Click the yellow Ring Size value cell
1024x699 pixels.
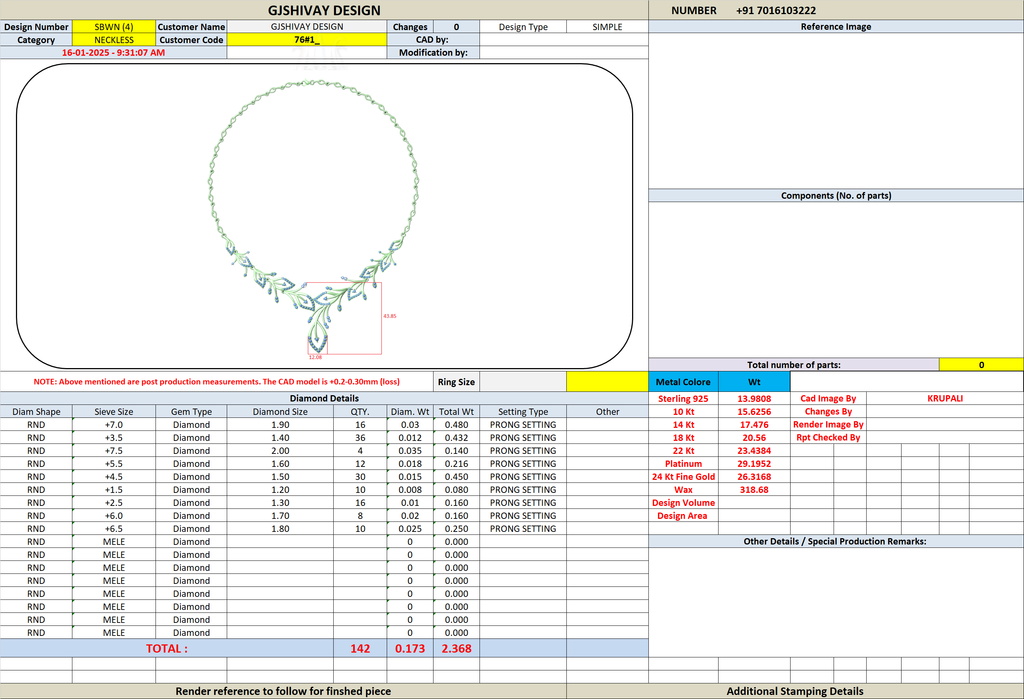pyautogui.click(x=607, y=382)
